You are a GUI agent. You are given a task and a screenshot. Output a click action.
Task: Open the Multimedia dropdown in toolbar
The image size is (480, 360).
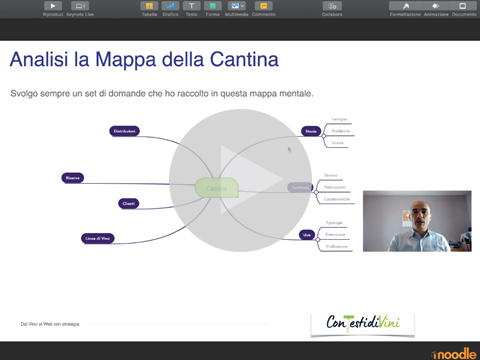(237, 6)
